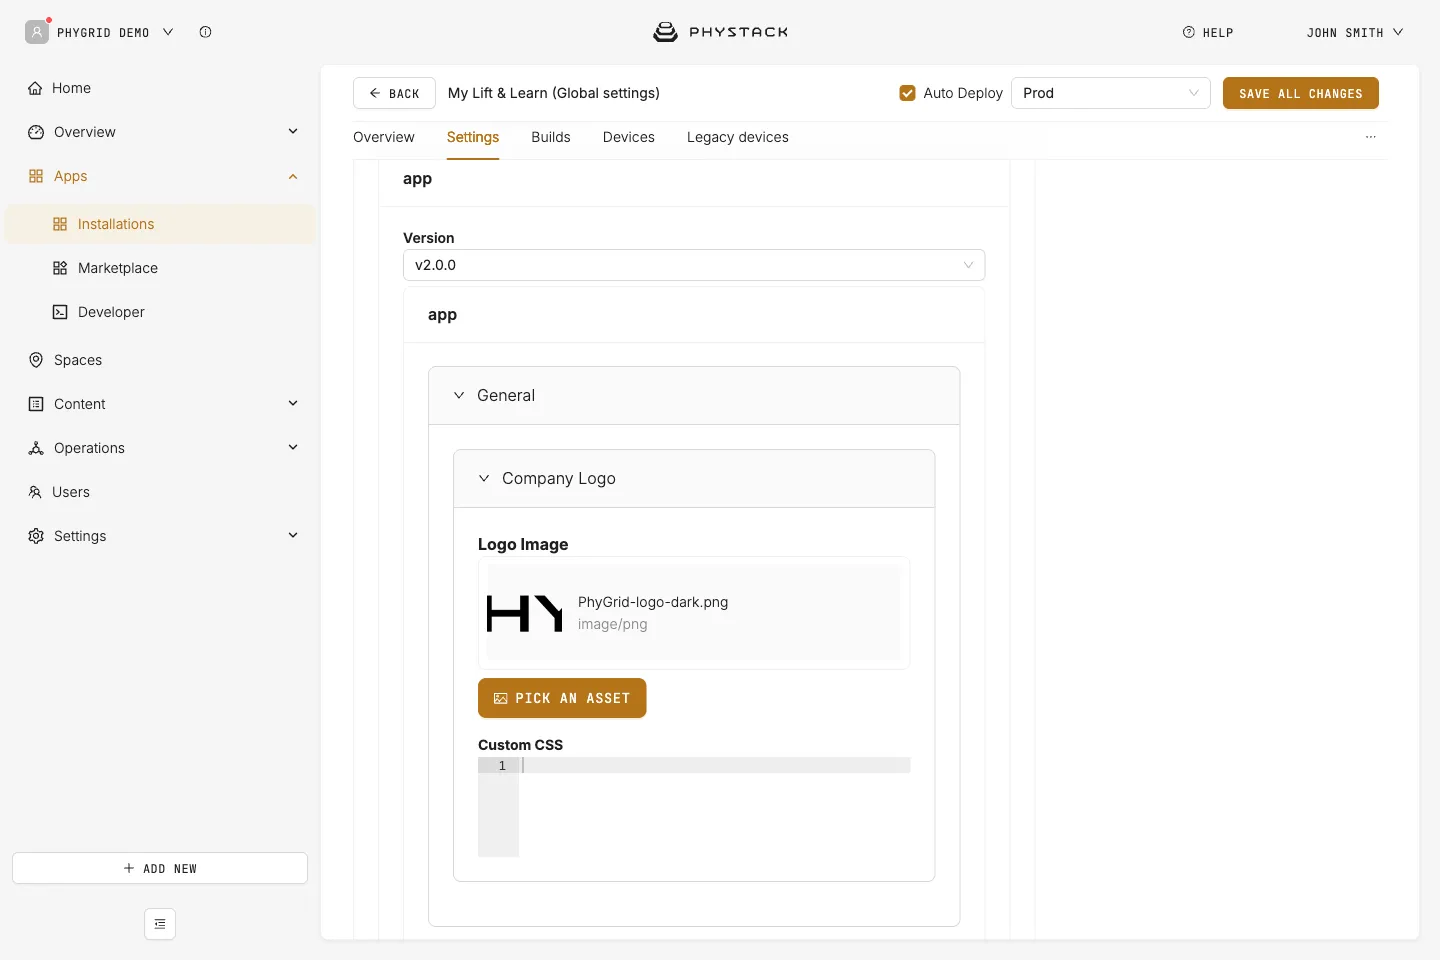Click the Installations icon
Viewport: 1440px width, 960px height.
pyautogui.click(x=60, y=224)
